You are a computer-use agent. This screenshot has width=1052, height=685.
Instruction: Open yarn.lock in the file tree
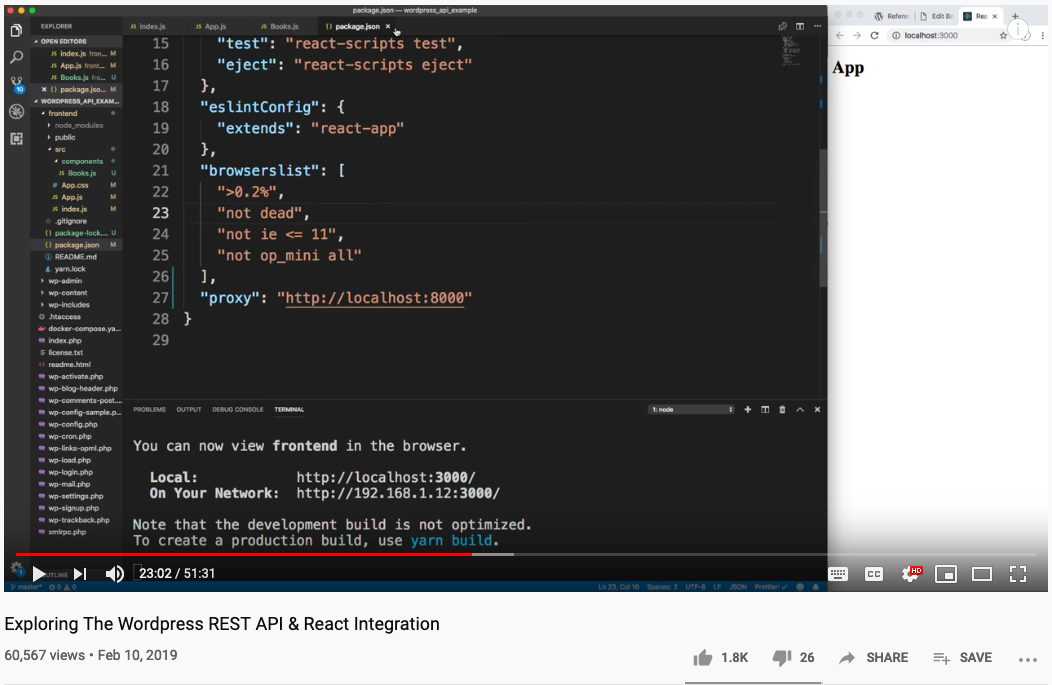pos(70,268)
